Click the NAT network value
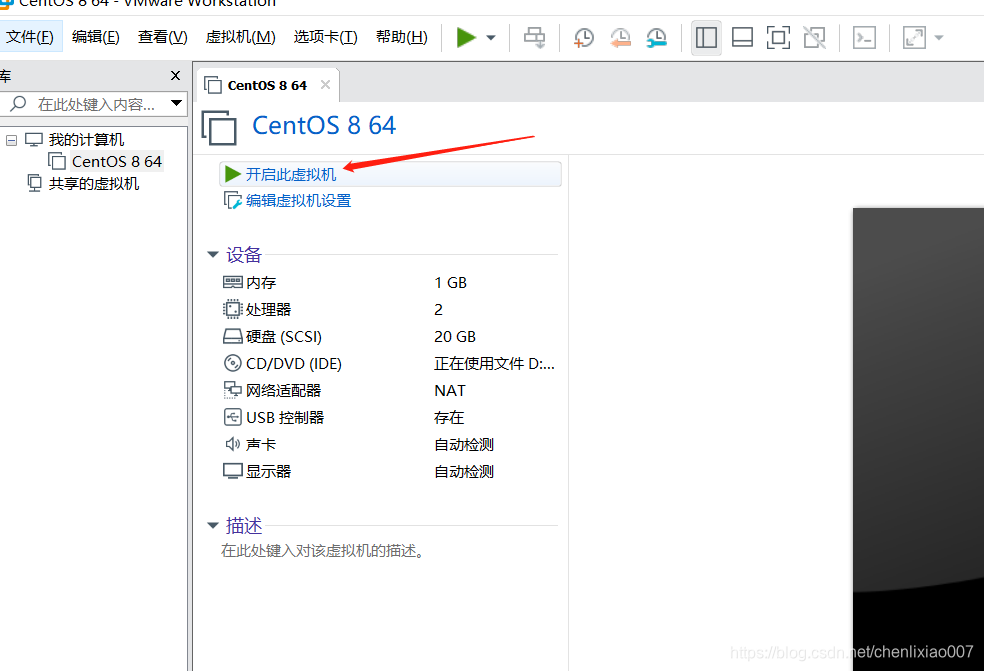 pos(450,390)
